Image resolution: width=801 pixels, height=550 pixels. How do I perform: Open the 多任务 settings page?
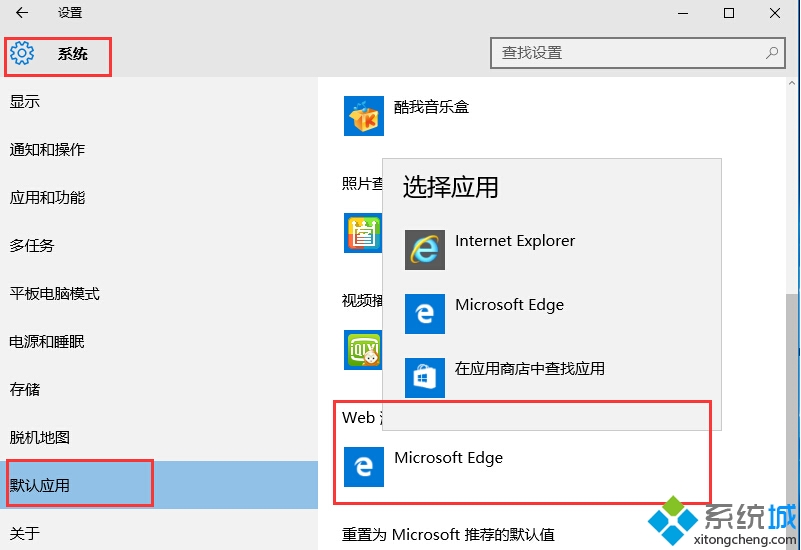[159, 246]
